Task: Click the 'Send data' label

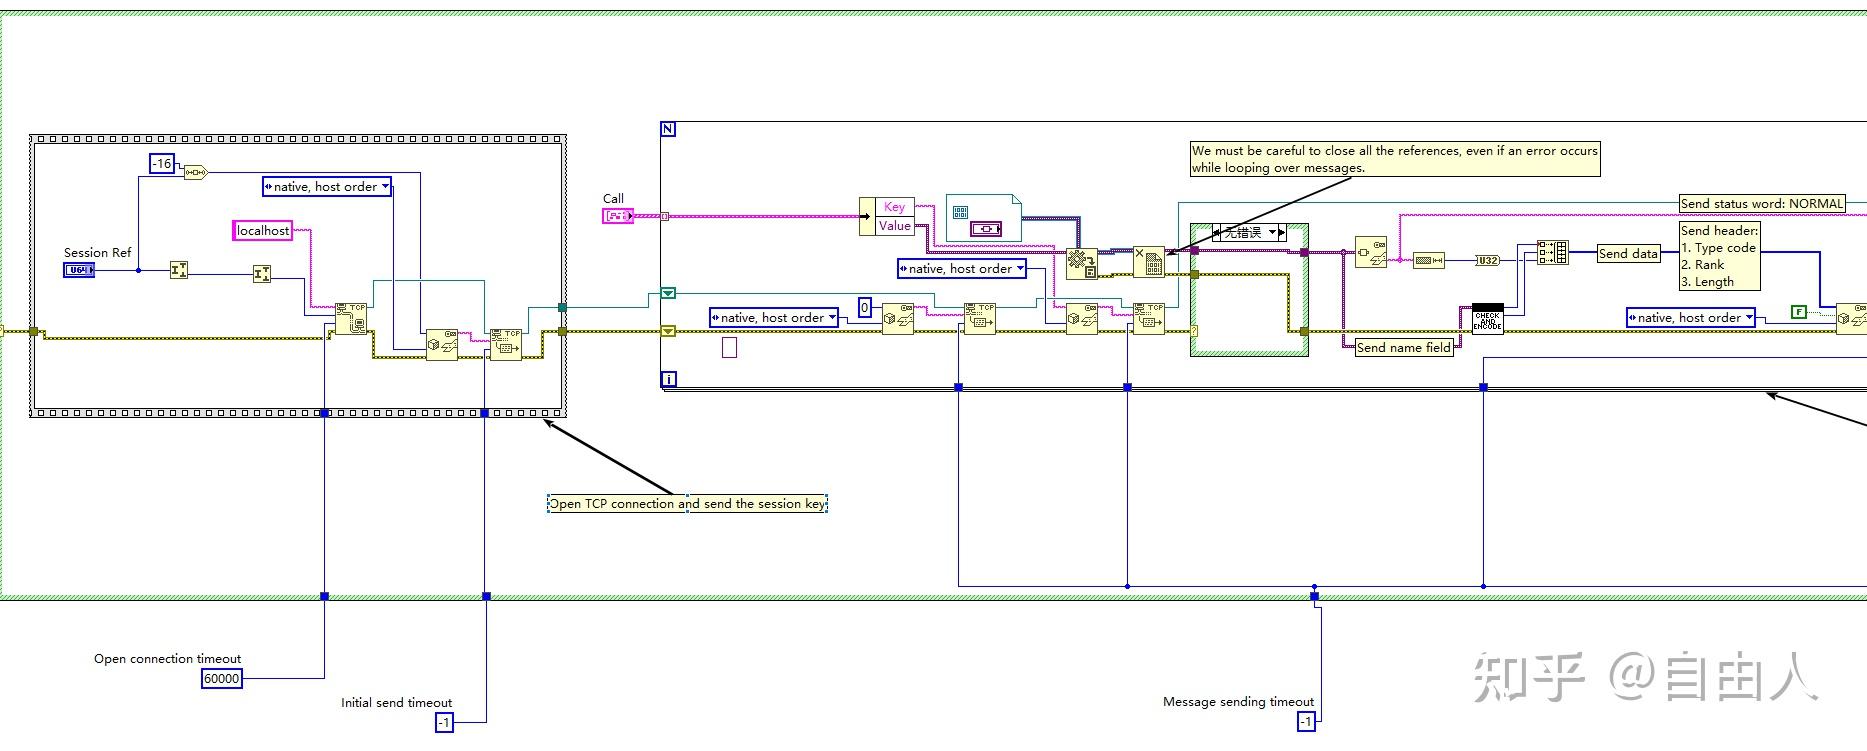Action: pyautogui.click(x=1628, y=254)
